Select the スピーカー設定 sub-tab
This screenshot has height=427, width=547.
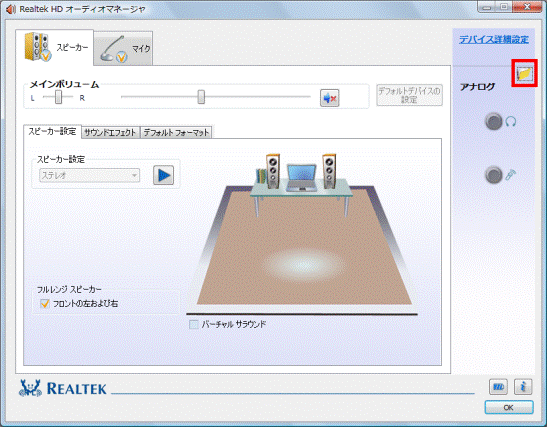coord(52,132)
